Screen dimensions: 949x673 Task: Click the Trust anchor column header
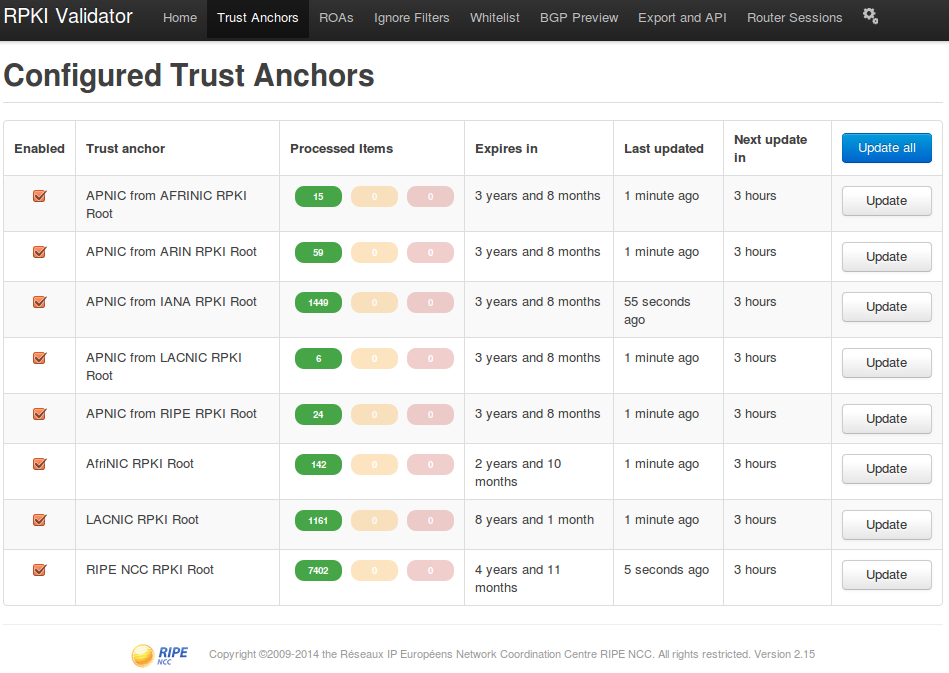tap(125, 149)
